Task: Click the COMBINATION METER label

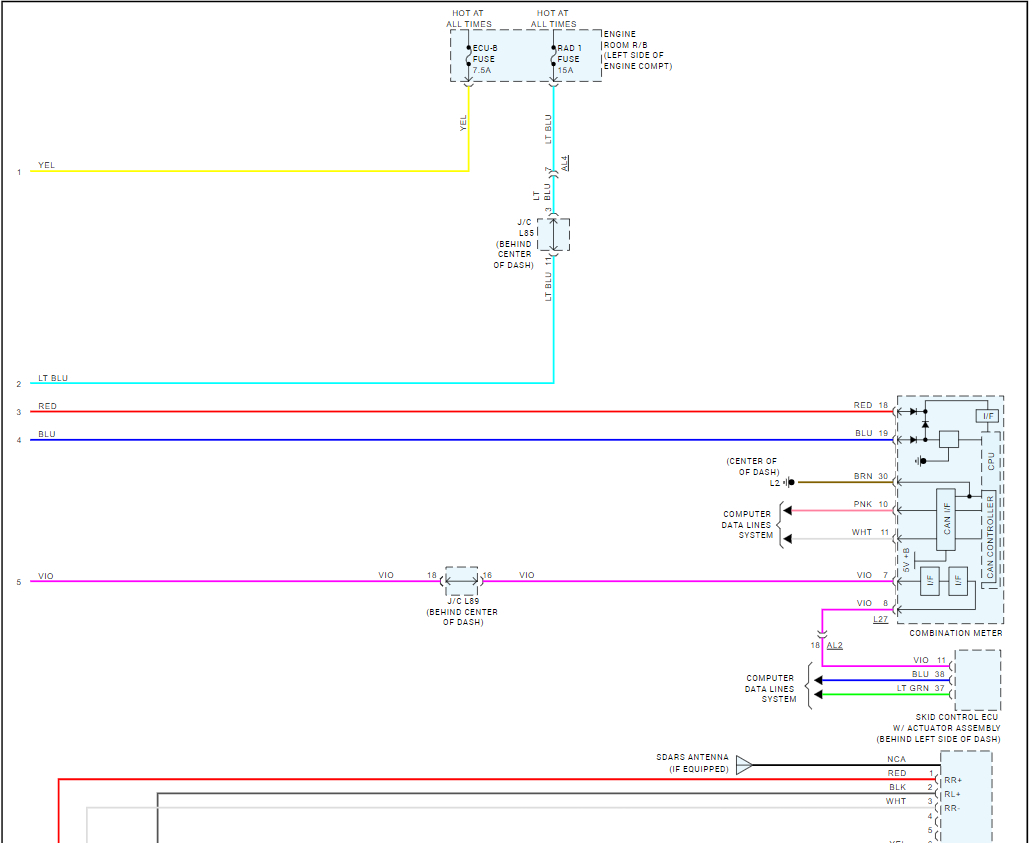Action: click(955, 633)
